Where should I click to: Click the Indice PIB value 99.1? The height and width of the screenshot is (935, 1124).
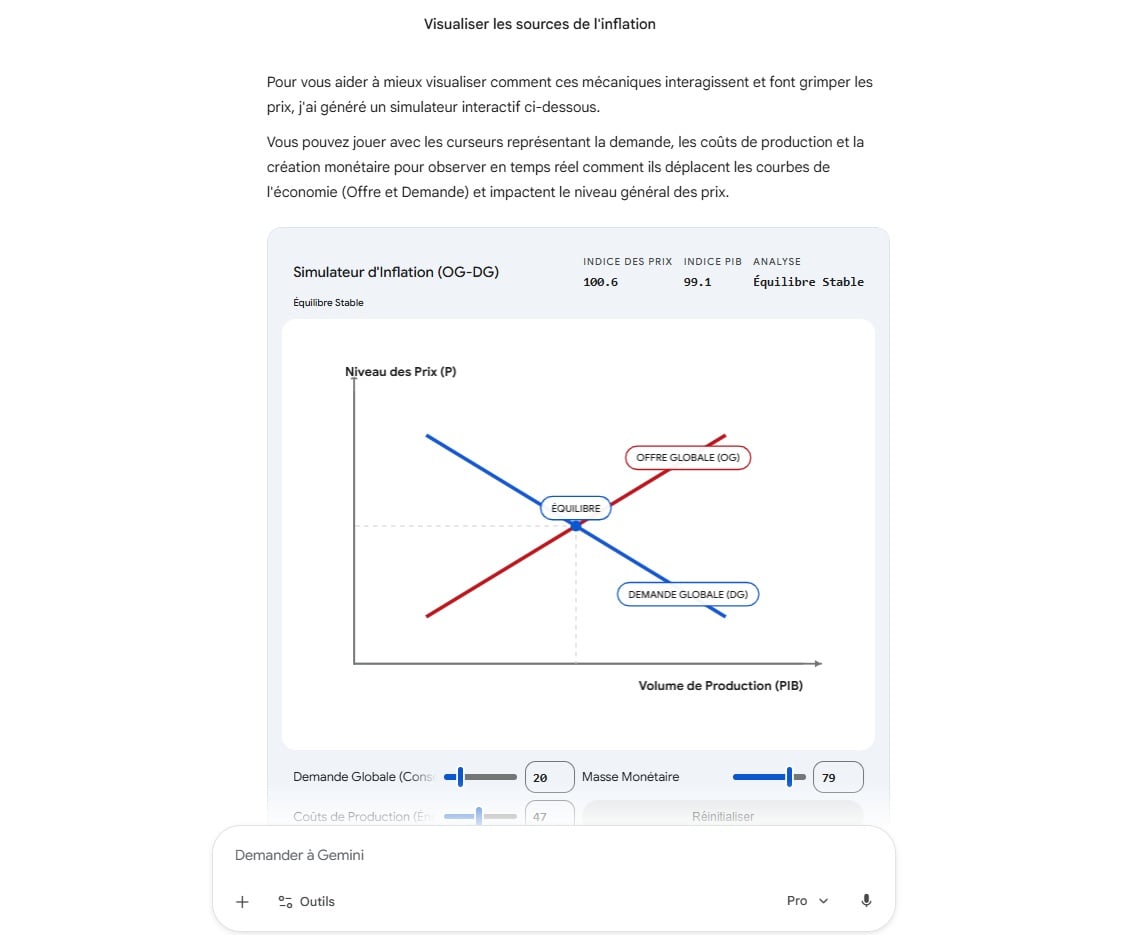(697, 282)
